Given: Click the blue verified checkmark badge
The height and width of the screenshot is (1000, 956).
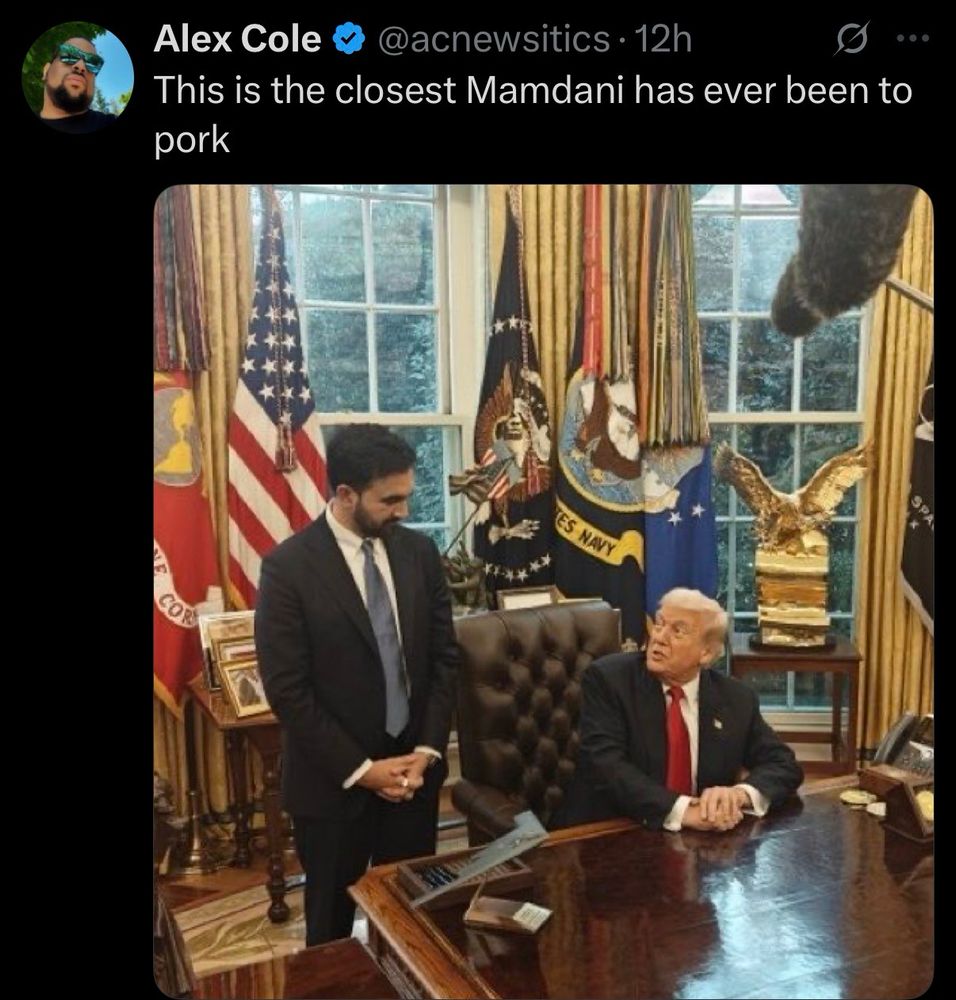Looking at the screenshot, I should [x=349, y=40].
